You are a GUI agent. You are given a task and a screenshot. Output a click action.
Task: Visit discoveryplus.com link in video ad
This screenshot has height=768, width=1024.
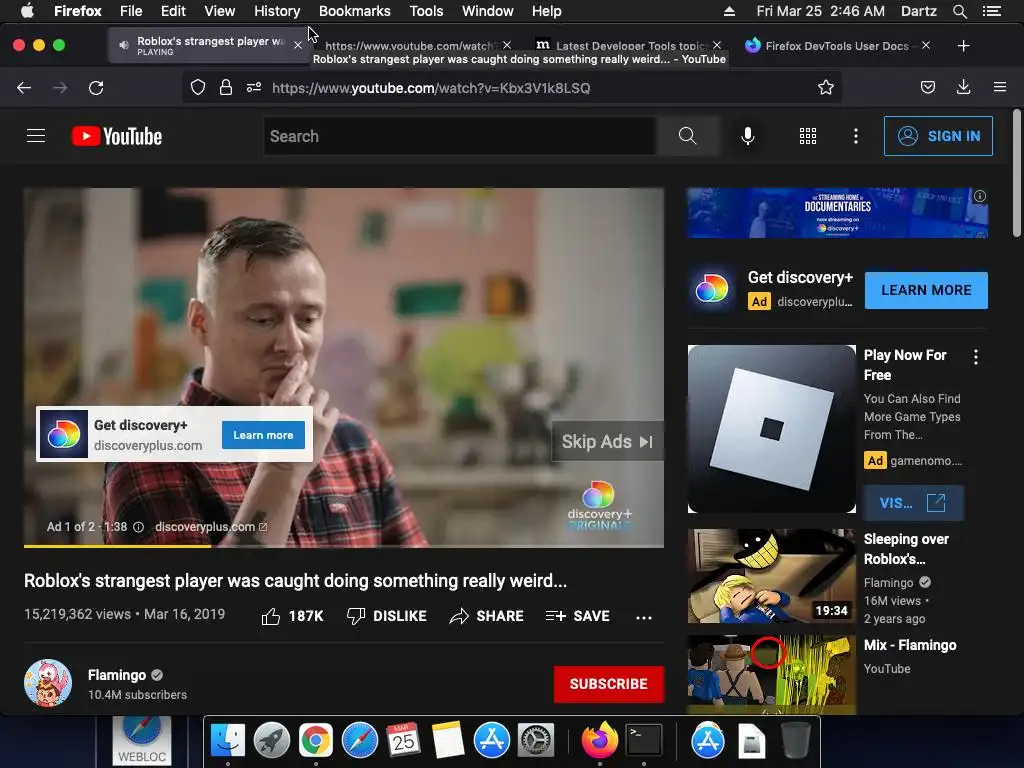click(x=210, y=527)
